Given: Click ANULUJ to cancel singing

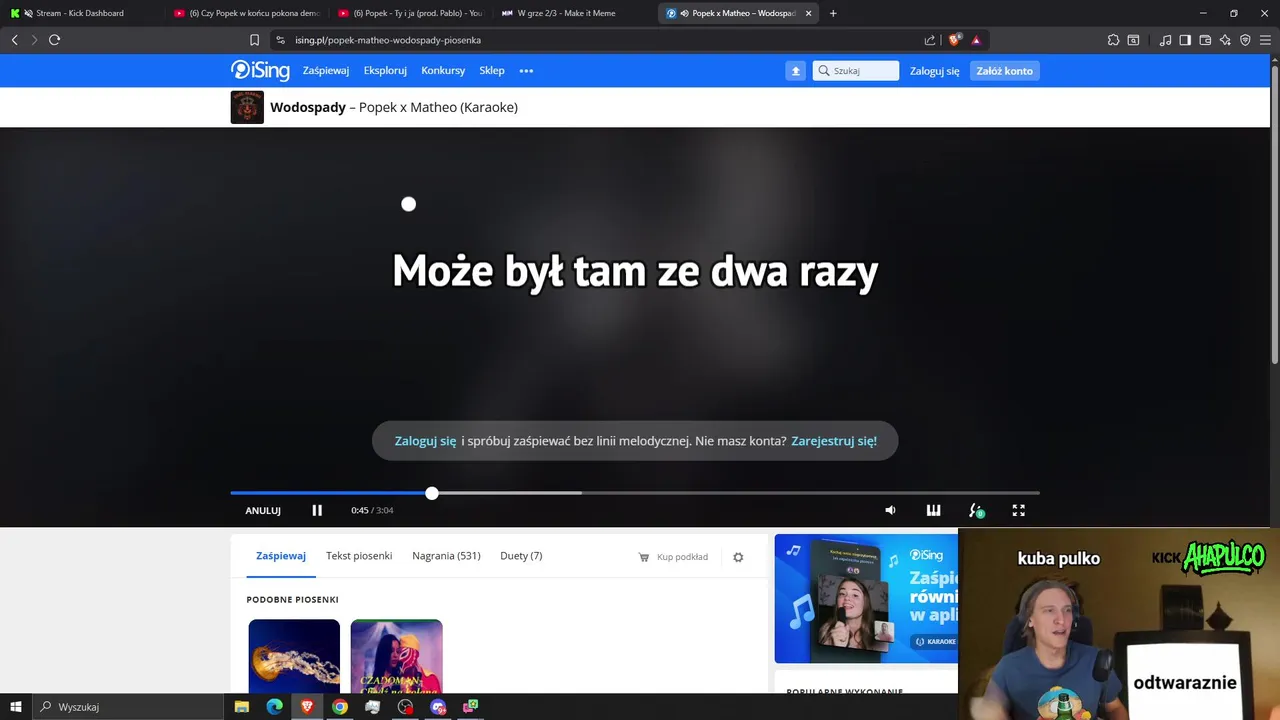Looking at the screenshot, I should click(x=263, y=510).
